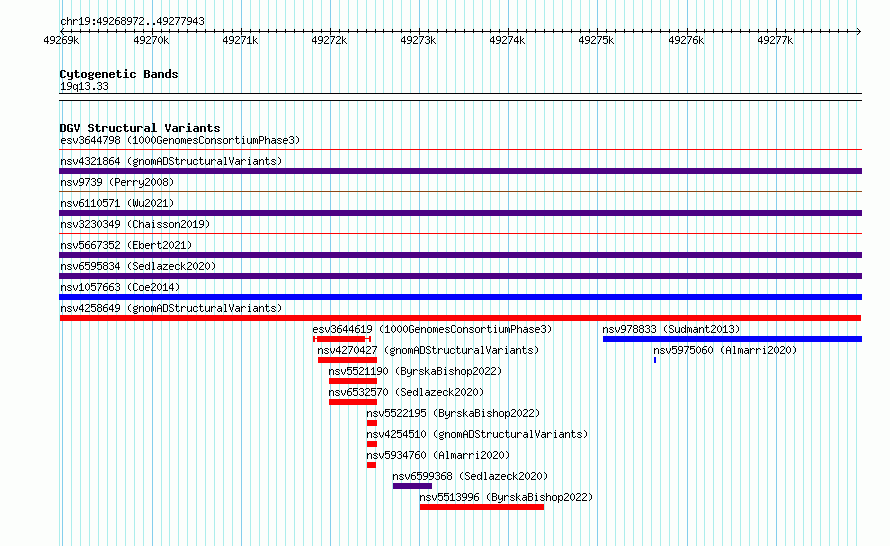Select the purple nsv6599368 variant bar
This screenshot has width=890, height=546.
[x=413, y=486]
